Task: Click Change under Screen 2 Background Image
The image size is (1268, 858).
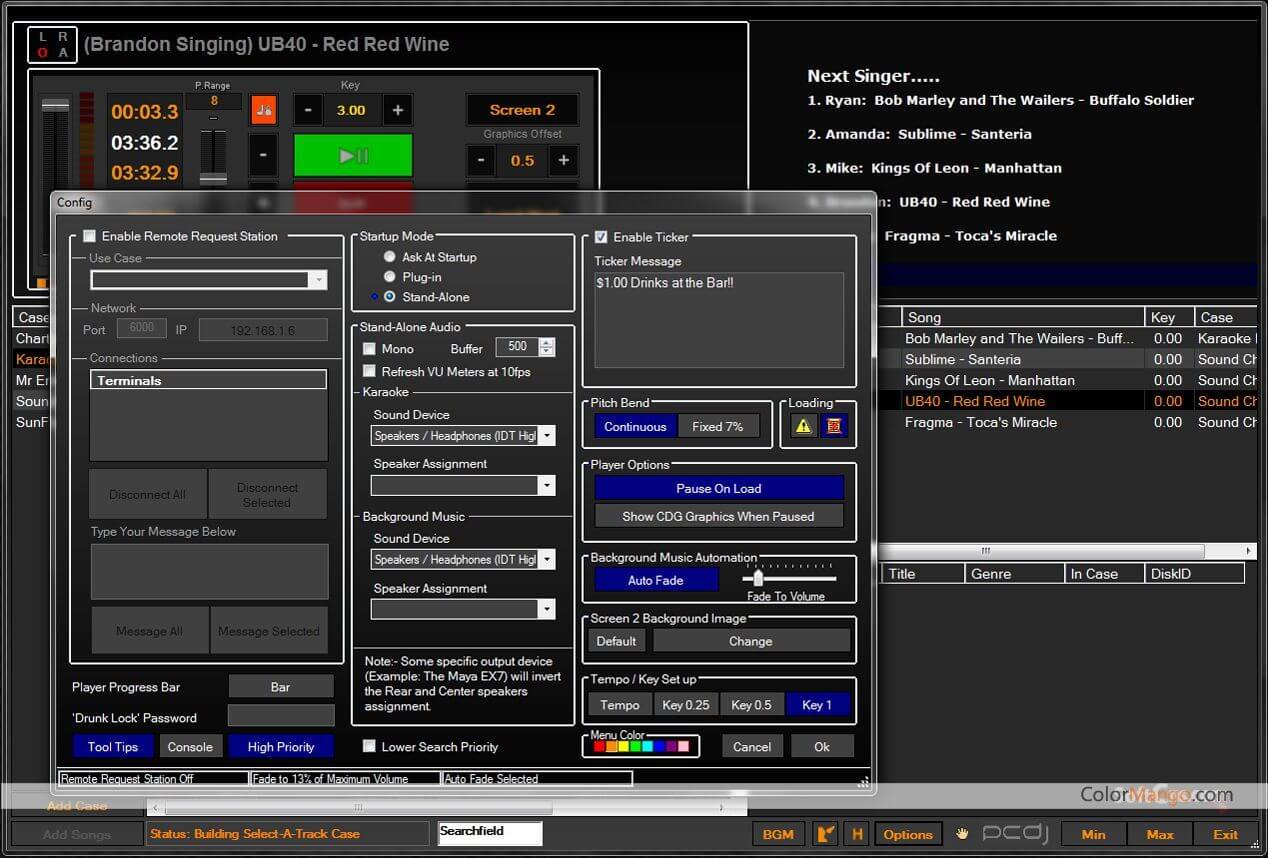Action: (751, 640)
